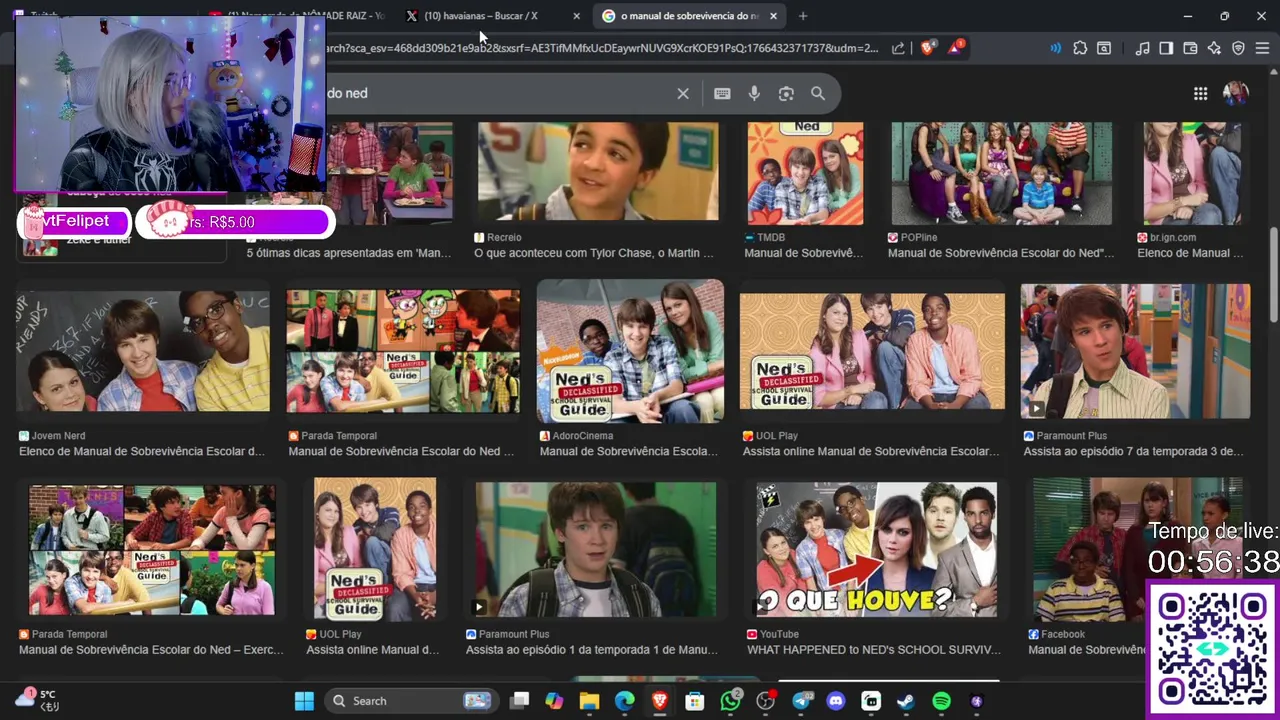
Task: Open Telegram from the taskbar
Action: click(x=801, y=701)
